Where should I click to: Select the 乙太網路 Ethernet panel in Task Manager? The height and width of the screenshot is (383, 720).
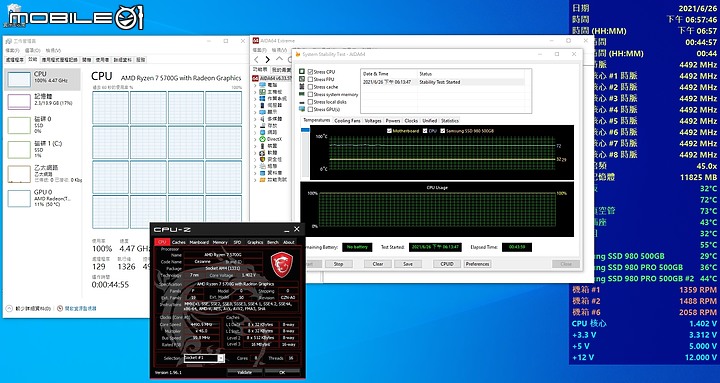pos(43,174)
